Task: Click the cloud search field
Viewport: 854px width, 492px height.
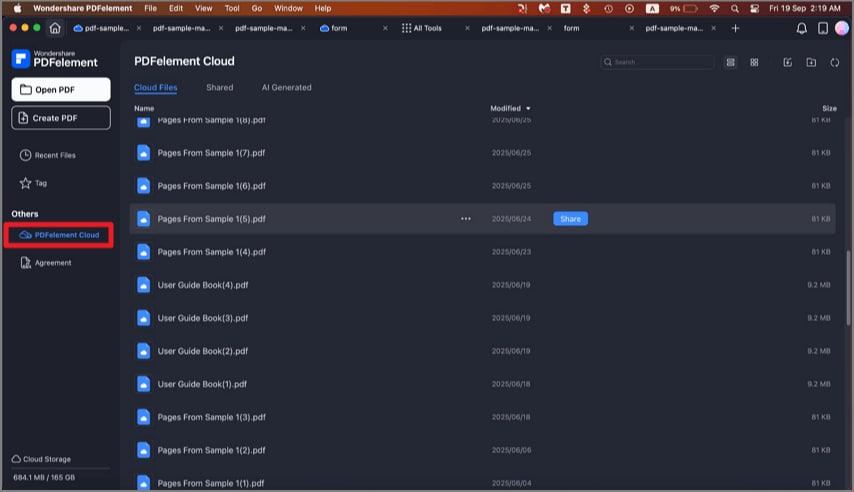Action: (x=657, y=62)
